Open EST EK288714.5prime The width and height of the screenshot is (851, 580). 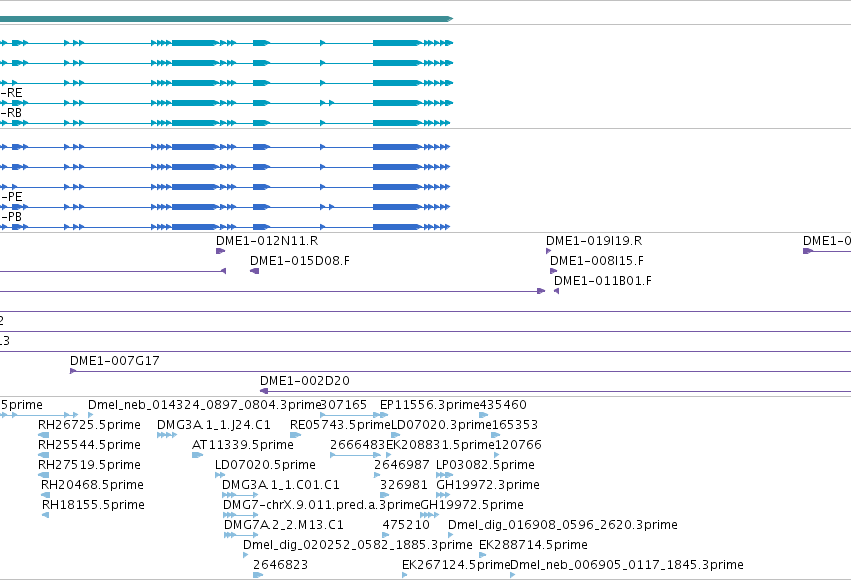click(534, 545)
